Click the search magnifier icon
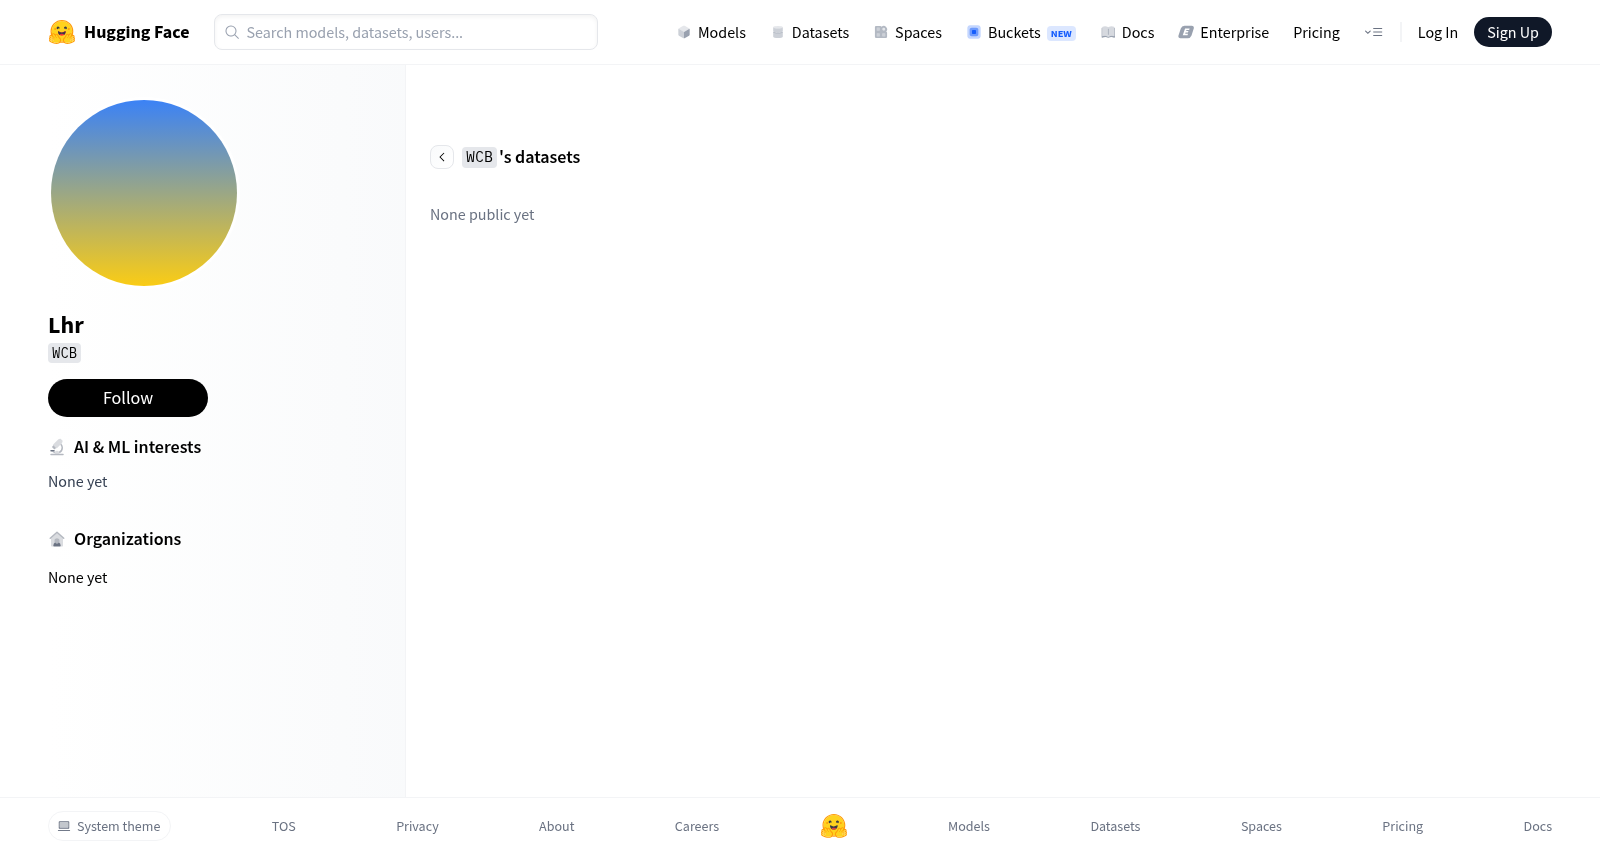The width and height of the screenshot is (1600, 861). [232, 32]
